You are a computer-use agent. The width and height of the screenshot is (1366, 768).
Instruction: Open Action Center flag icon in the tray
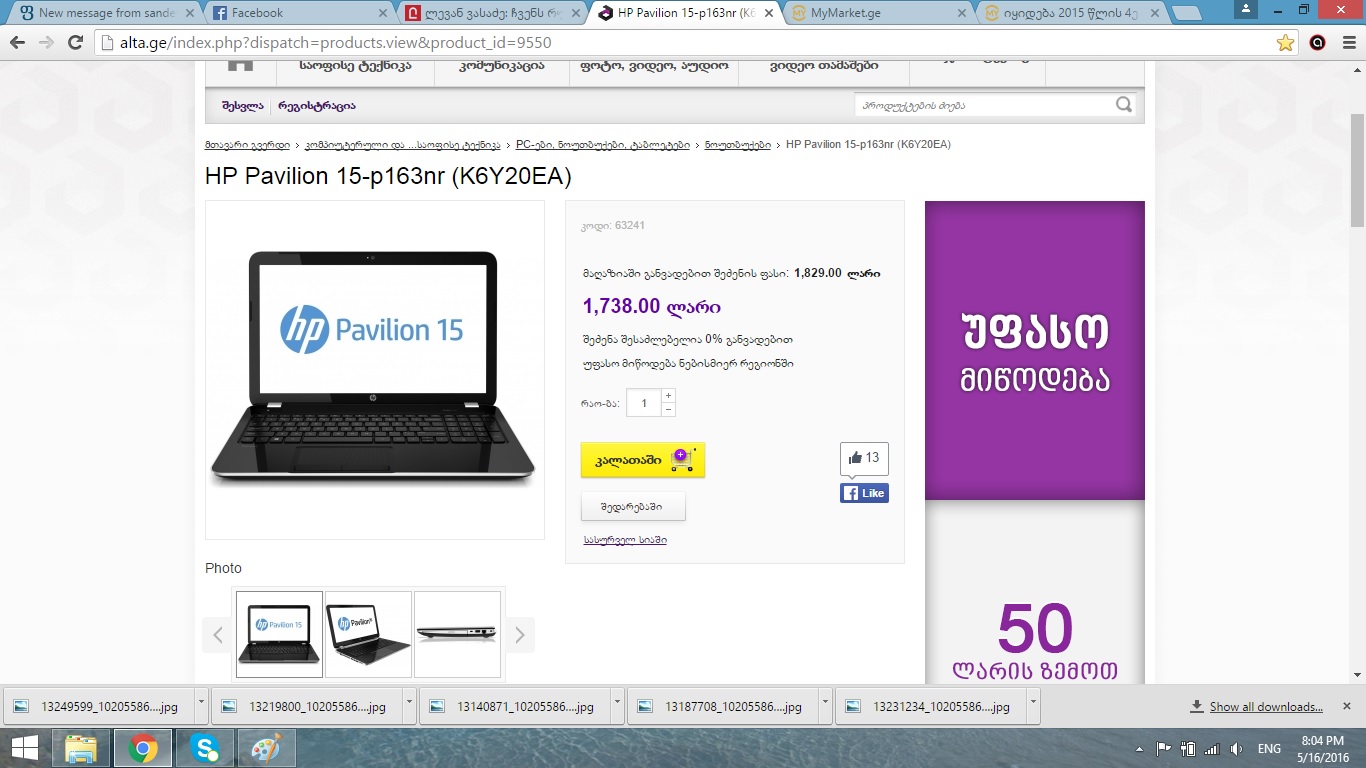pos(1164,748)
